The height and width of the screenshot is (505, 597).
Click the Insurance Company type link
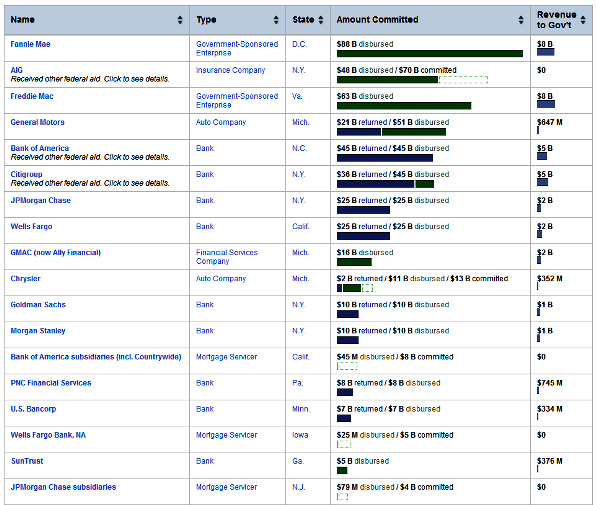(230, 70)
